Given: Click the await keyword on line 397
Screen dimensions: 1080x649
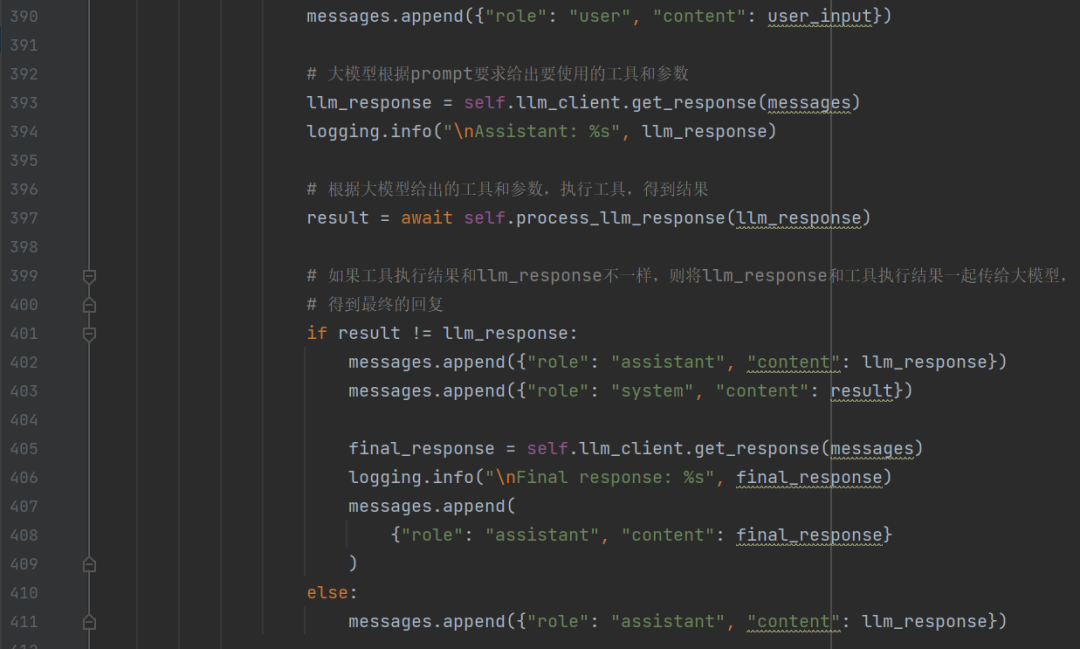Looking at the screenshot, I should coord(426,218).
